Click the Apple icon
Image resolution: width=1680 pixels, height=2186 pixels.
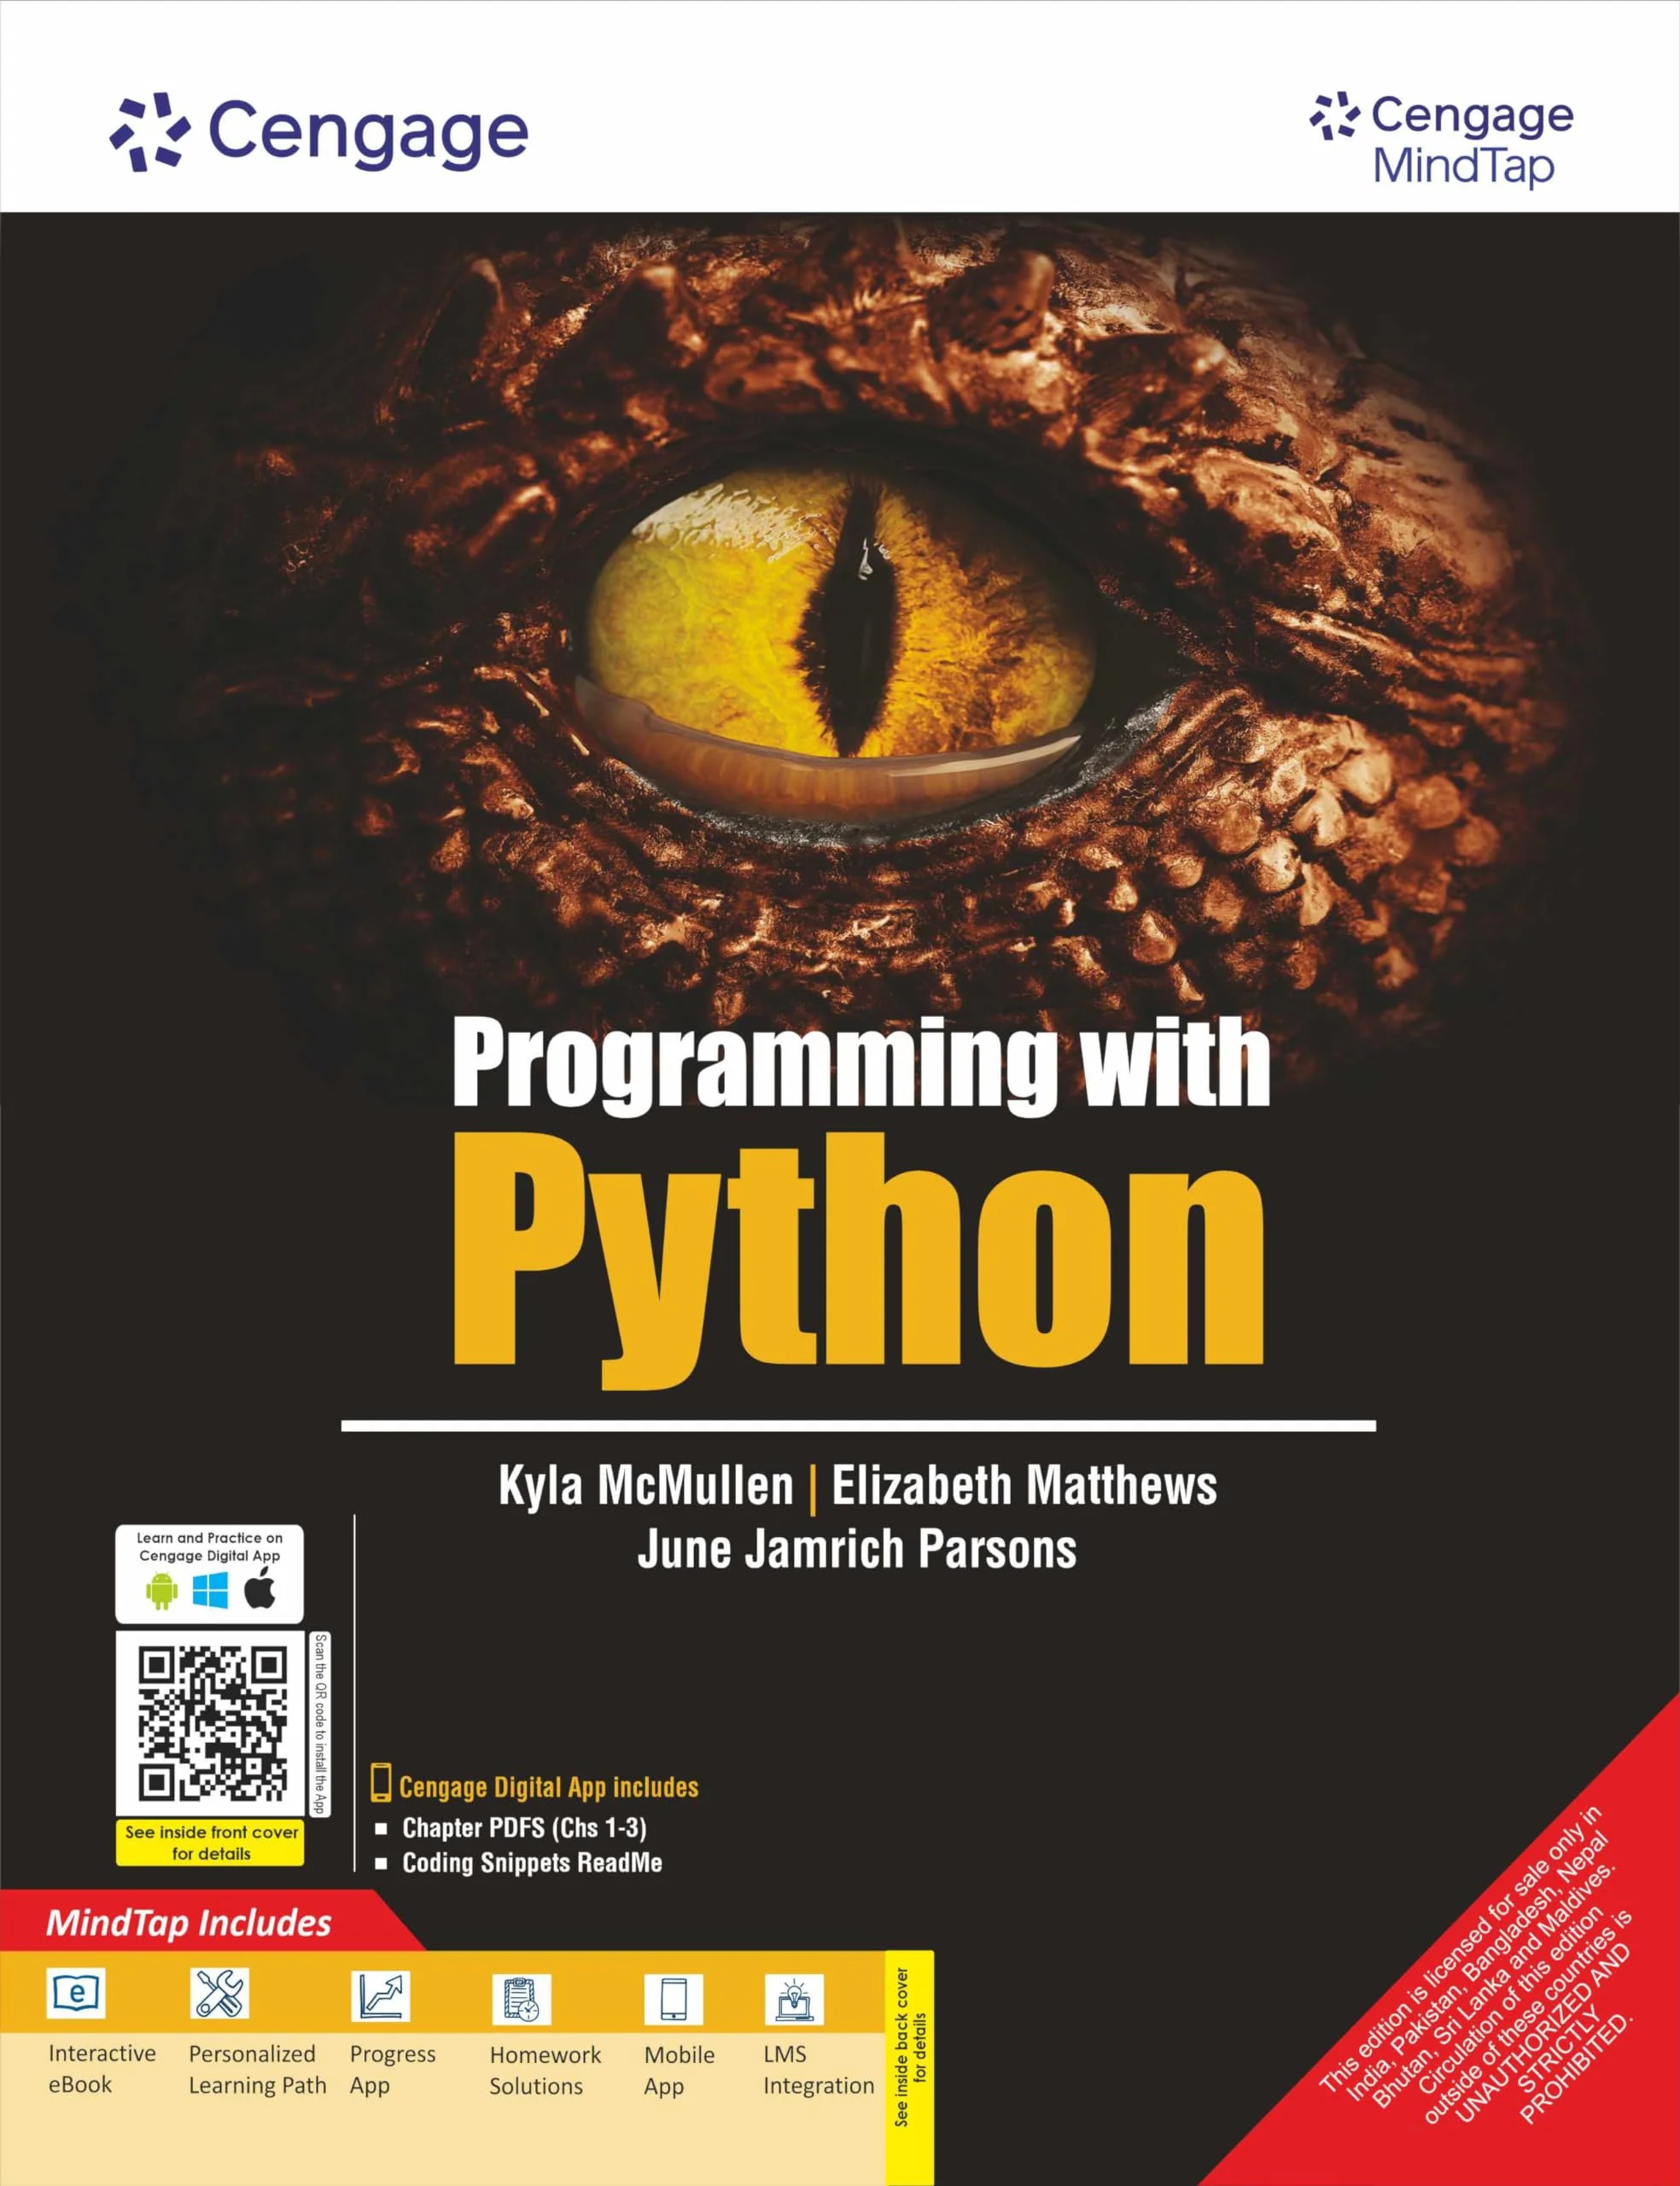[260, 1588]
